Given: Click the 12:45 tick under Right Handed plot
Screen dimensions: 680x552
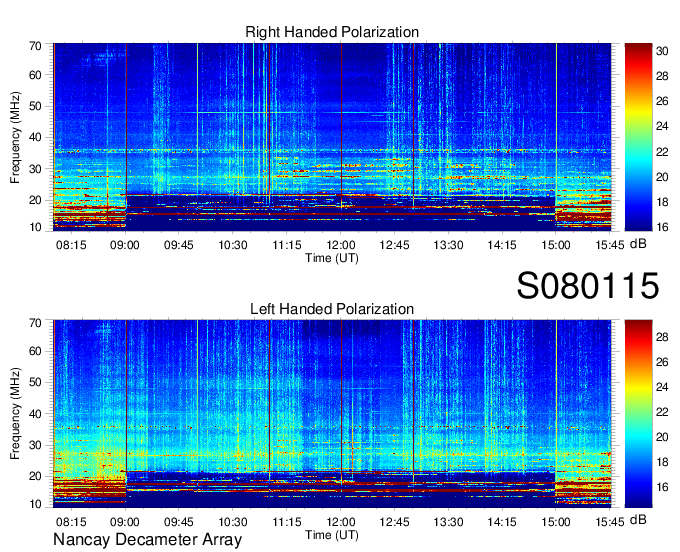Looking at the screenshot, I should tap(394, 245).
